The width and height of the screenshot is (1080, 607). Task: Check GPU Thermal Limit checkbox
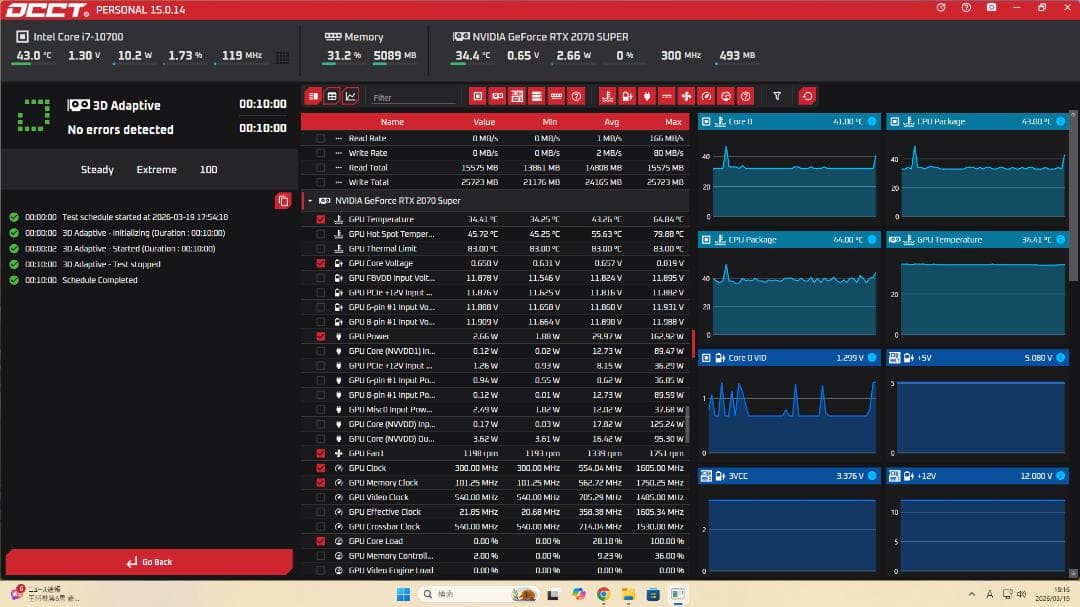(x=320, y=248)
